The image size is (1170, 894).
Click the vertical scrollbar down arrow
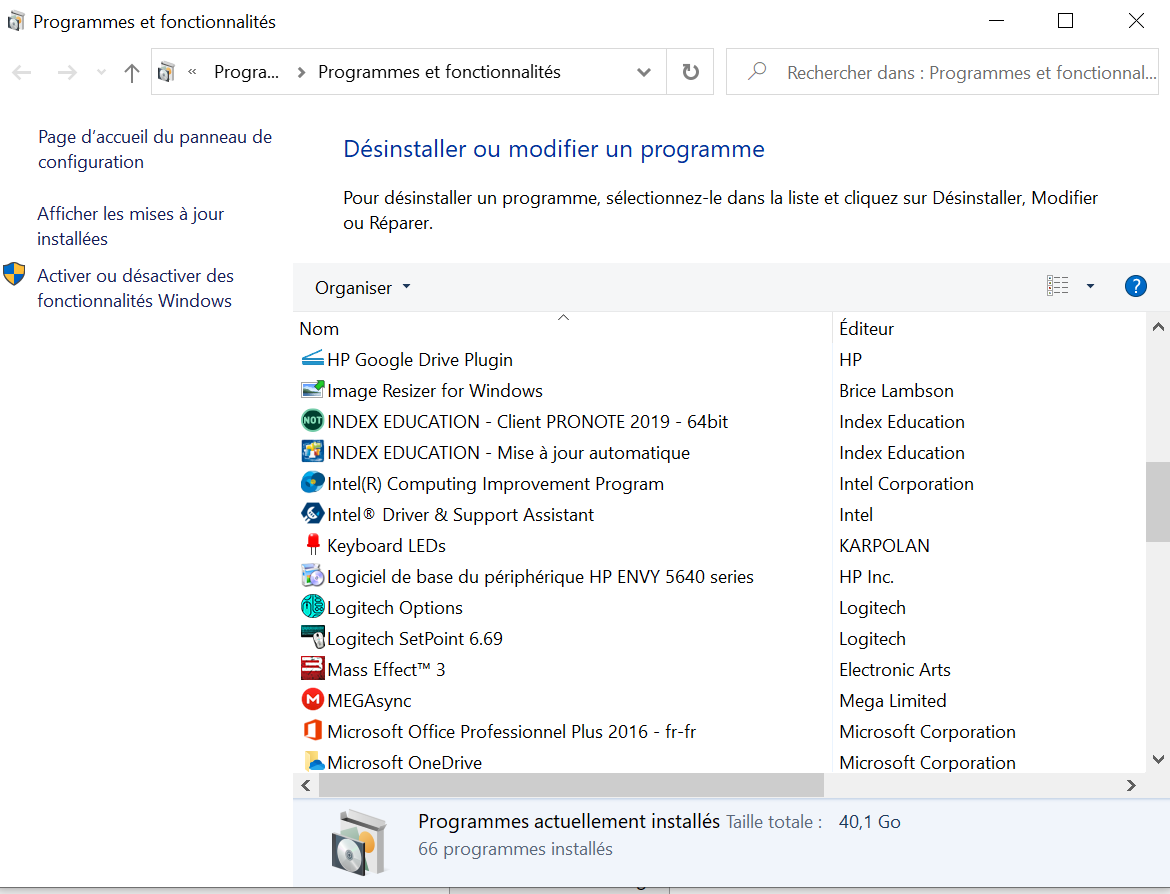[1157, 760]
